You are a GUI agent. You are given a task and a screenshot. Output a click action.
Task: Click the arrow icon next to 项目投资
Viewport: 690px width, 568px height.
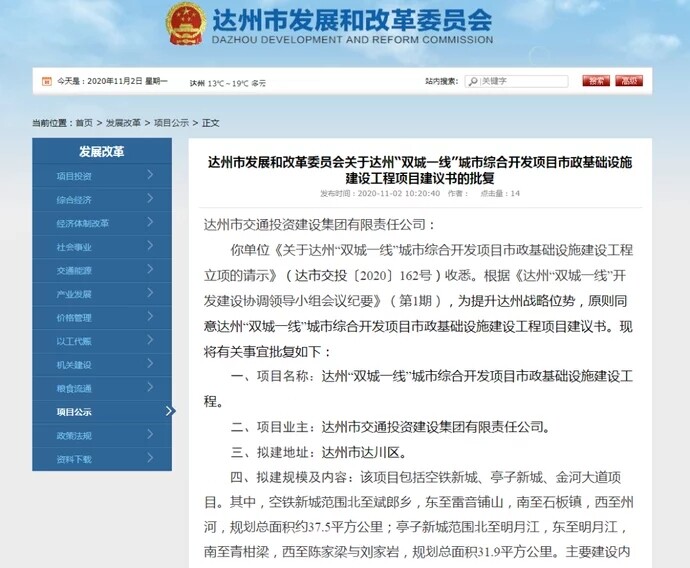150,175
